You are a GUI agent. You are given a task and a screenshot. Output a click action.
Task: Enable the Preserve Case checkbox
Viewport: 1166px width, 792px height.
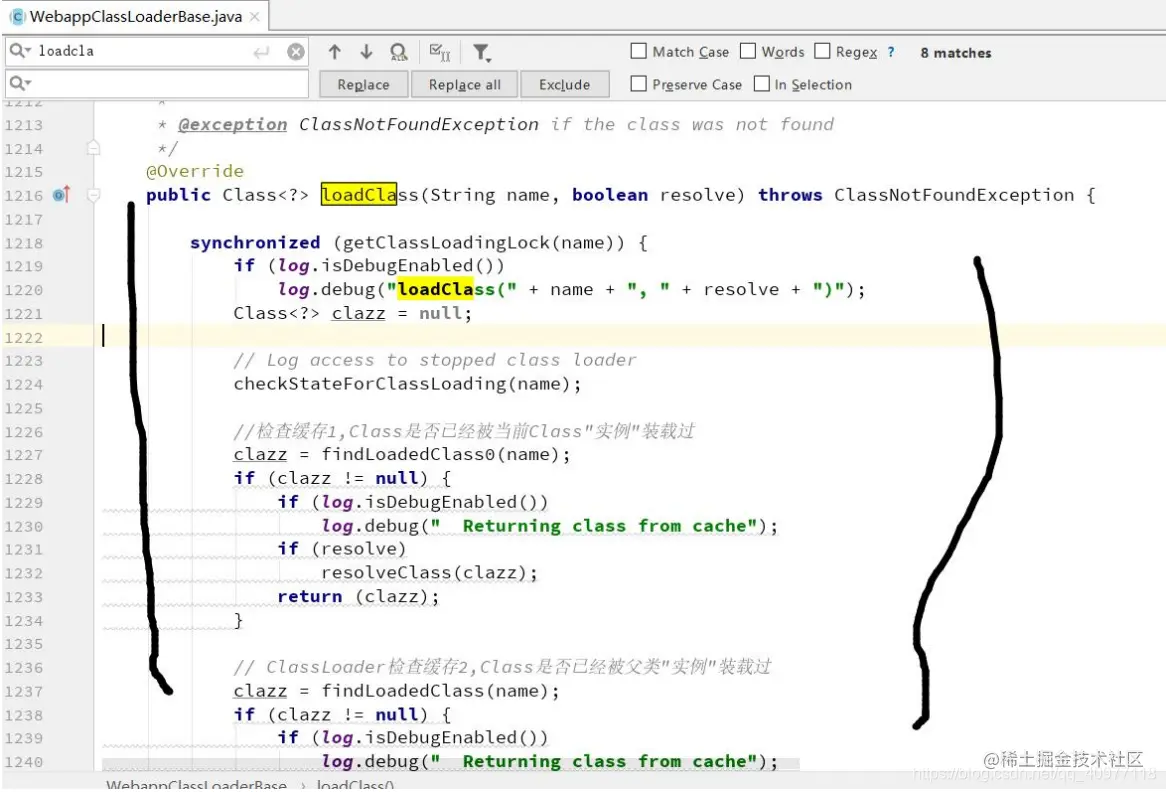click(x=638, y=83)
